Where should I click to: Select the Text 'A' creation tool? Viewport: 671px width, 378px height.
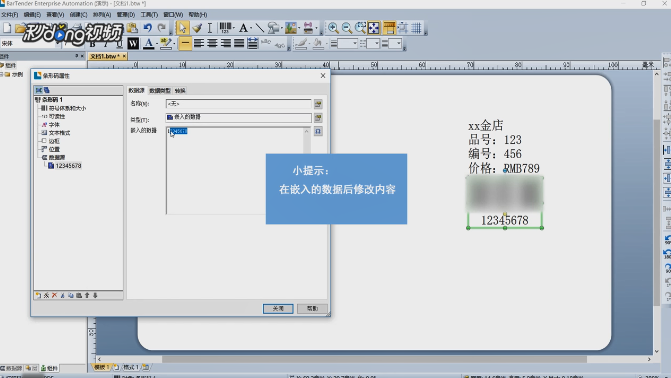[x=243, y=28]
